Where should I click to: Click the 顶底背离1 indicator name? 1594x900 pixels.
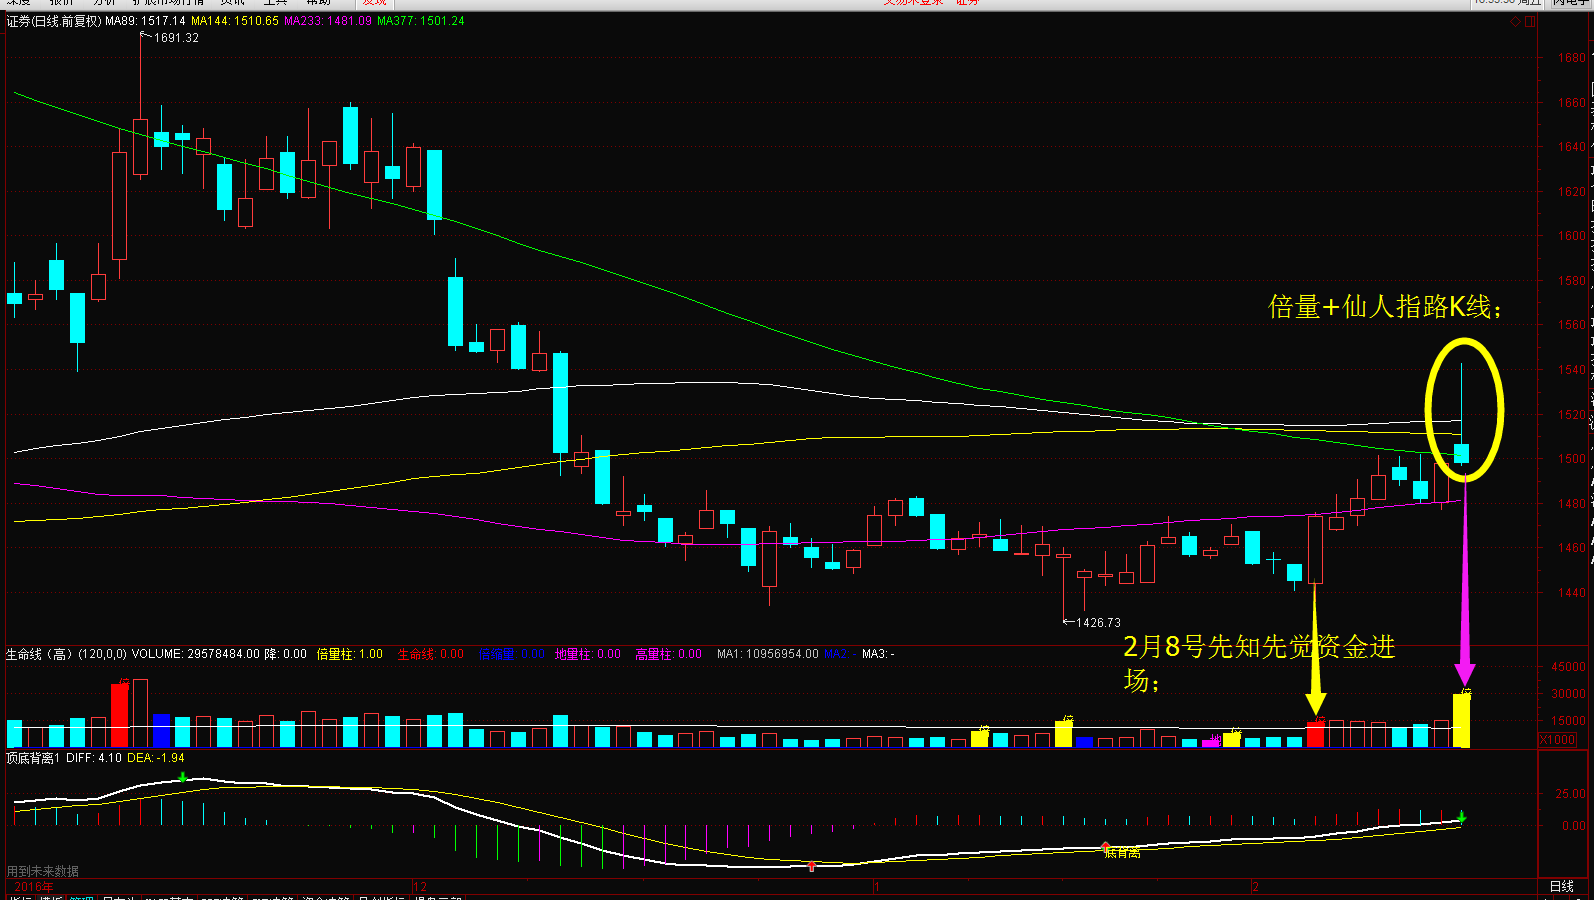[33, 758]
